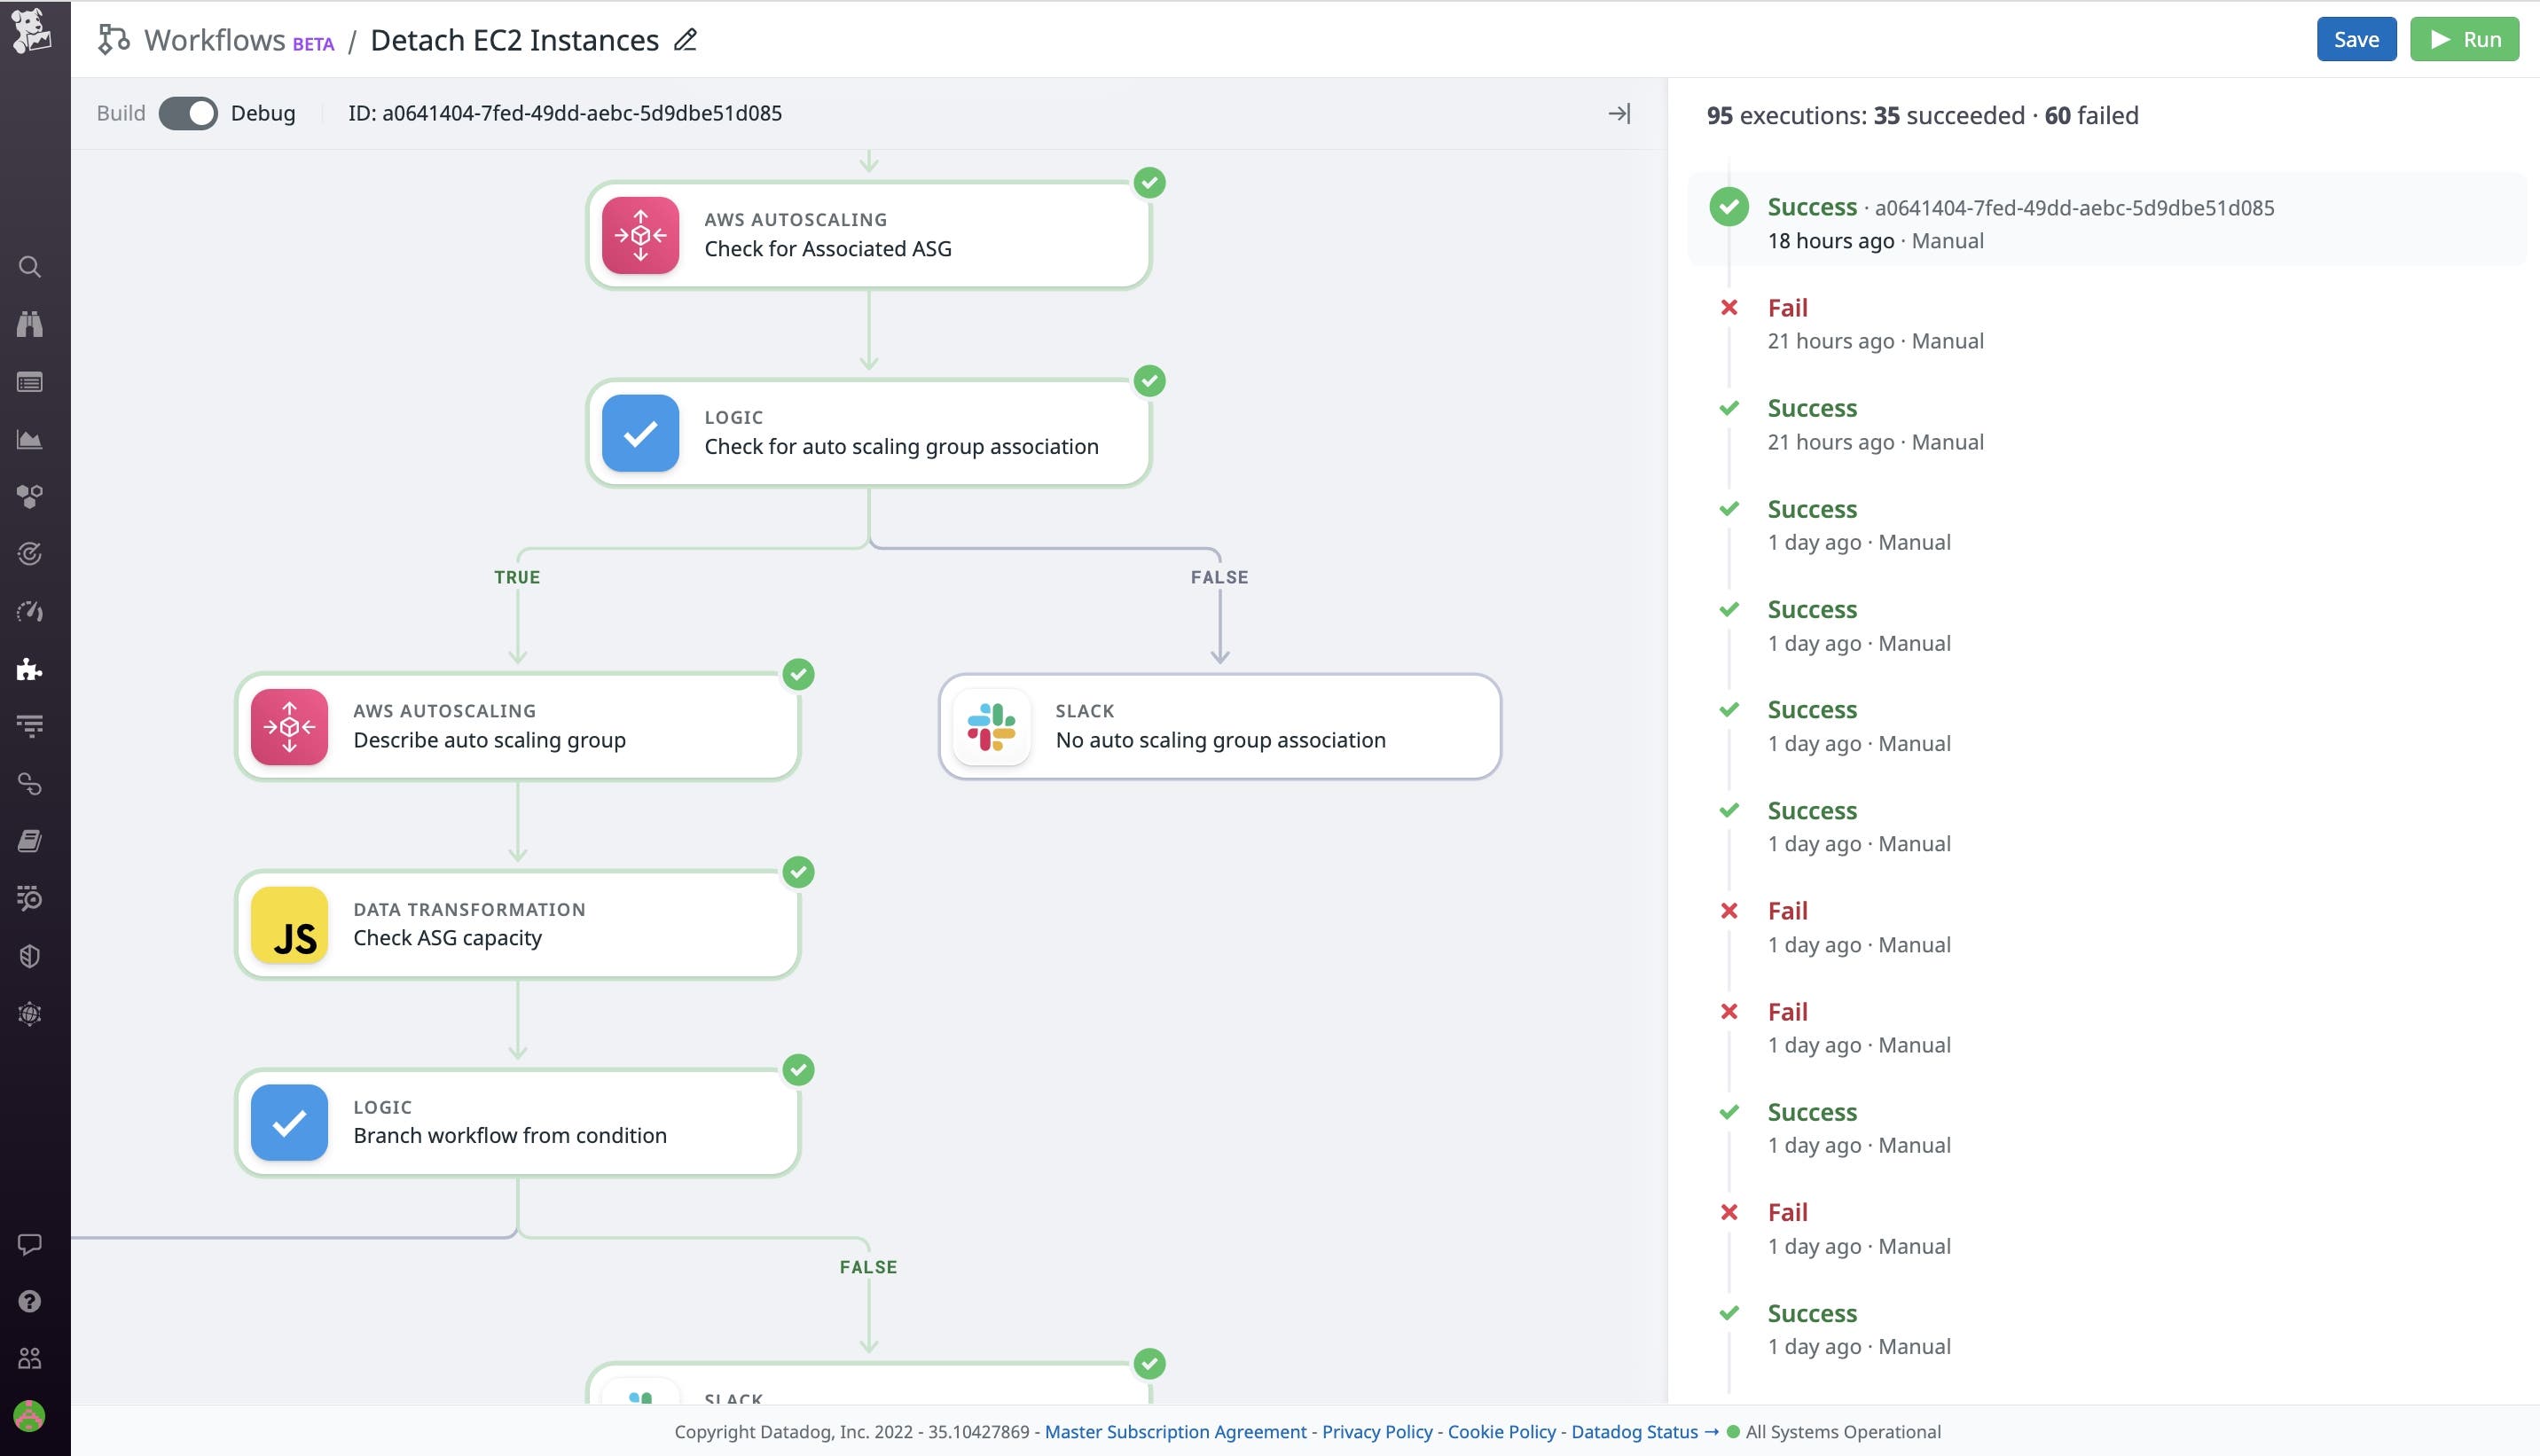Open the Infrastructure hexagons icon in sidebar
The height and width of the screenshot is (1456, 2540).
30,495
